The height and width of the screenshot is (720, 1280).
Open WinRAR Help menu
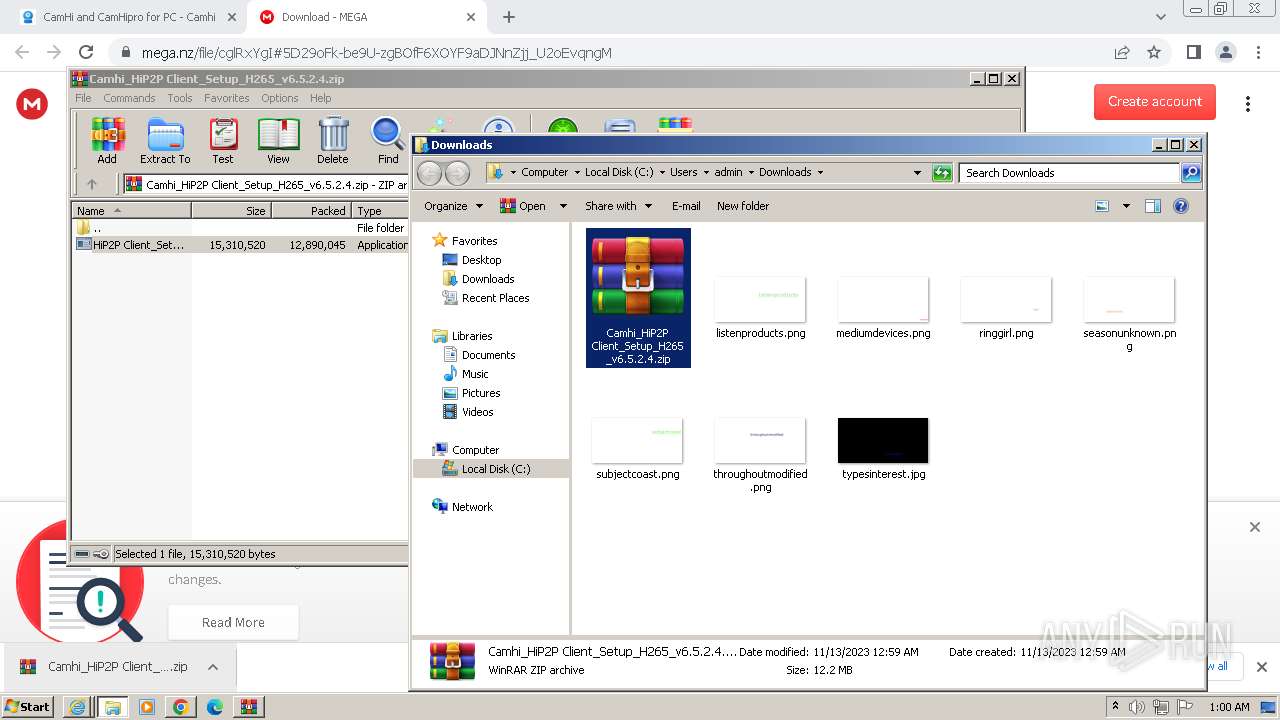coord(320,98)
